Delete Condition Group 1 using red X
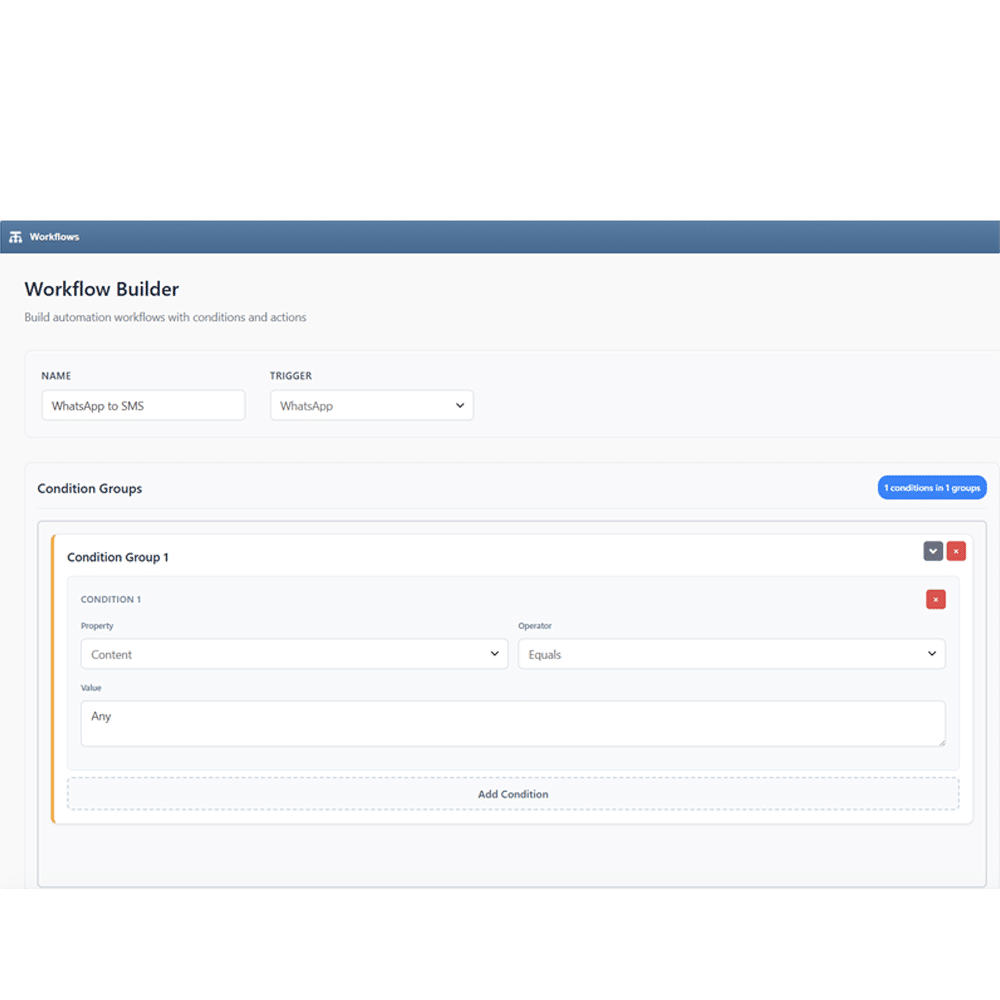 coord(956,551)
